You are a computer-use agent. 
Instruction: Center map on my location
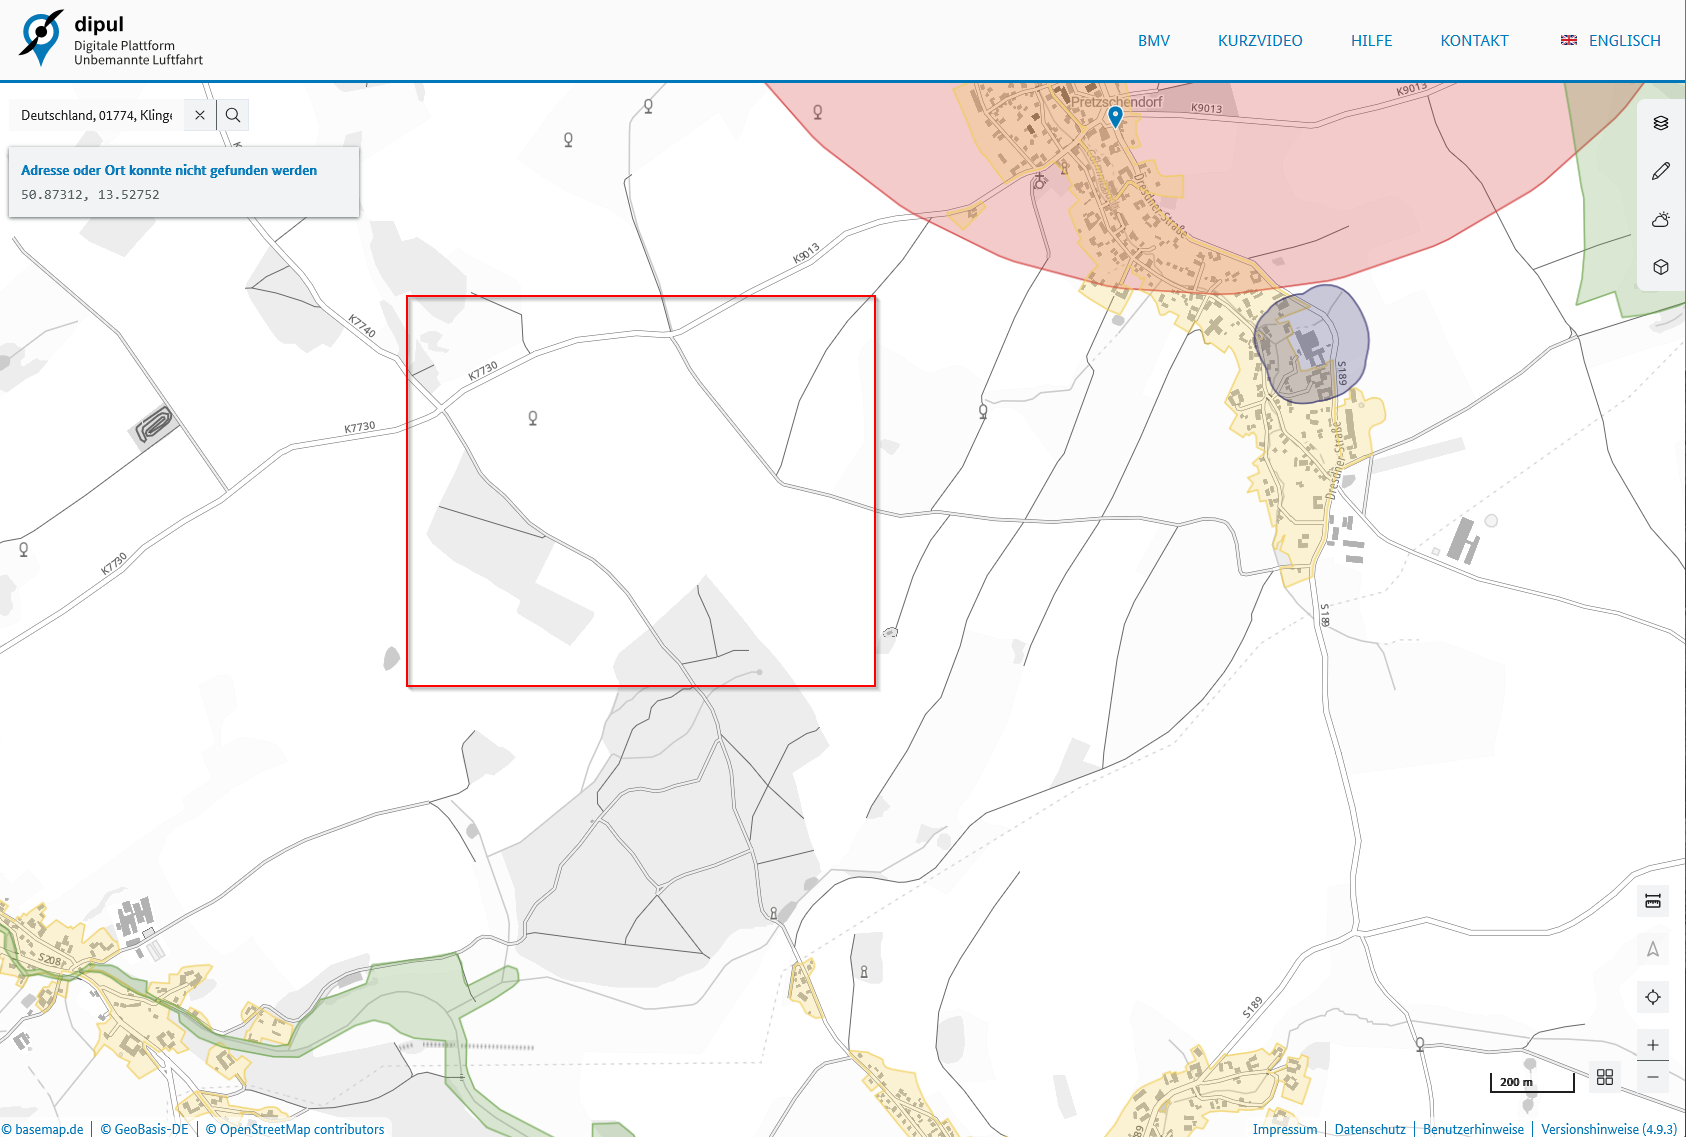pos(1652,997)
